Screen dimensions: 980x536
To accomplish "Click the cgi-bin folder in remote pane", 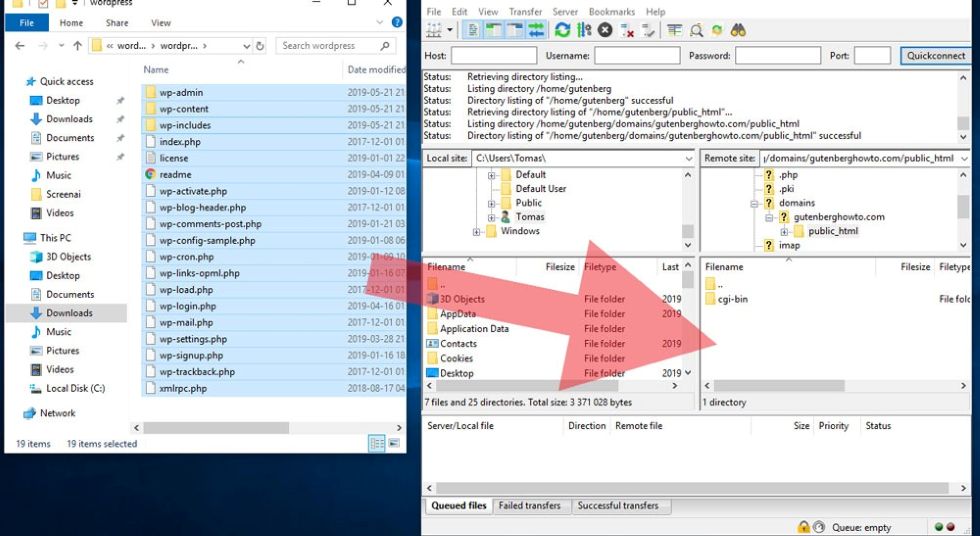I will click(726, 299).
